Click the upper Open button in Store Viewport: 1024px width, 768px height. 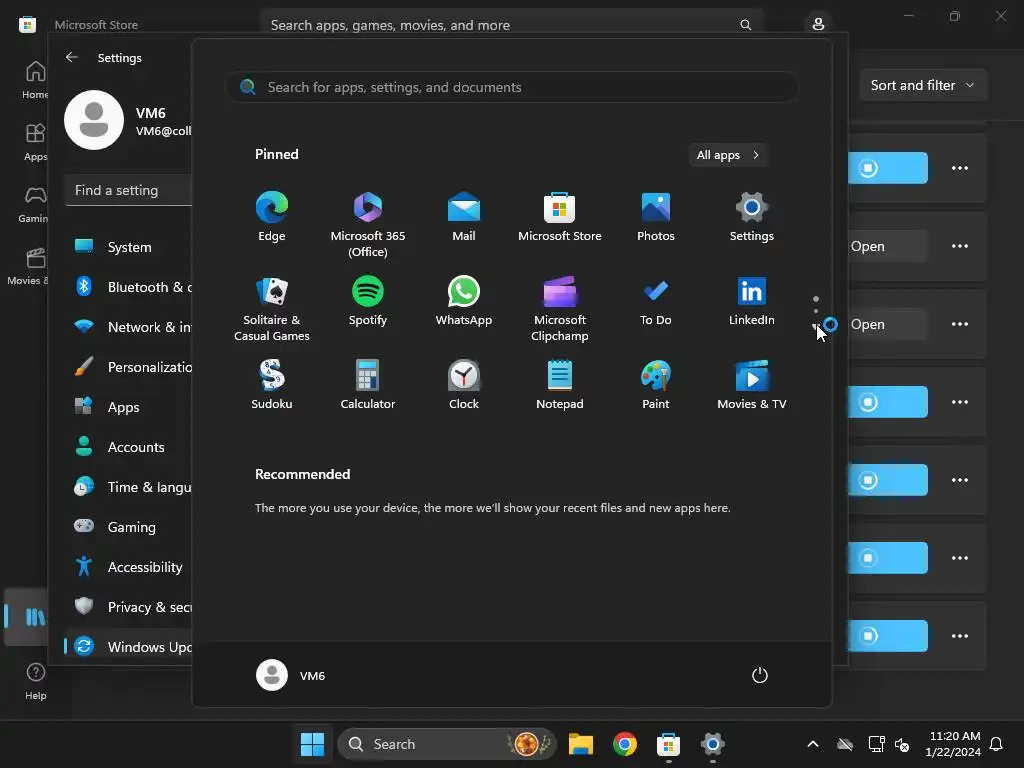click(x=888, y=246)
